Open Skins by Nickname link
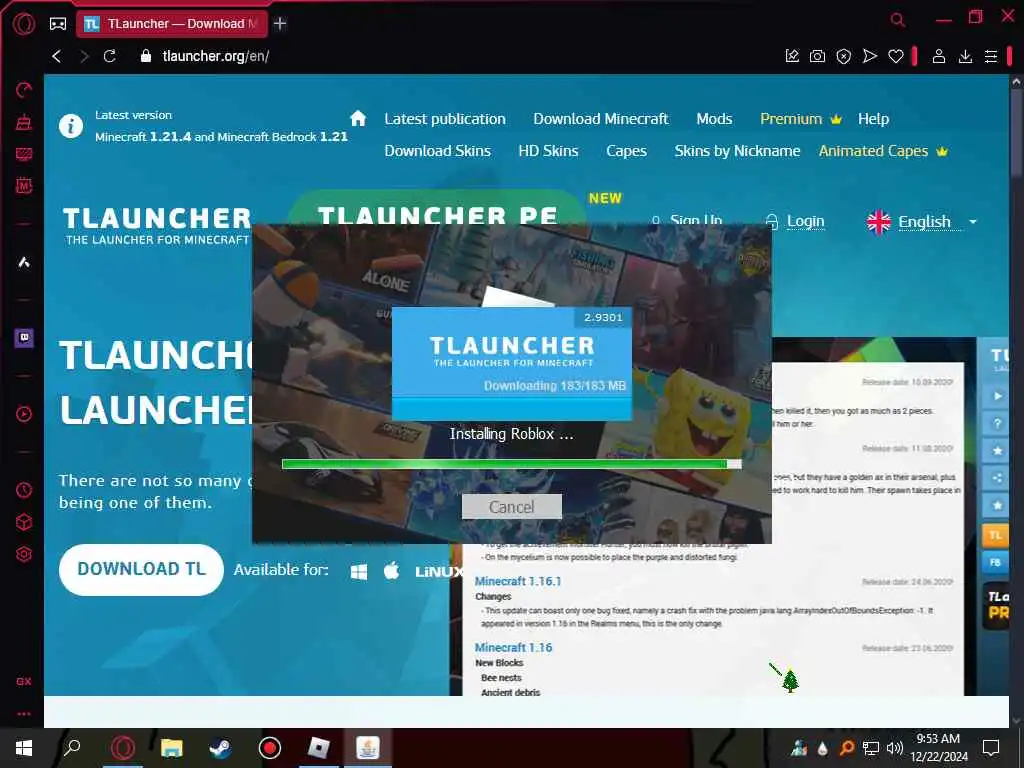The width and height of the screenshot is (1024, 768). click(x=737, y=151)
